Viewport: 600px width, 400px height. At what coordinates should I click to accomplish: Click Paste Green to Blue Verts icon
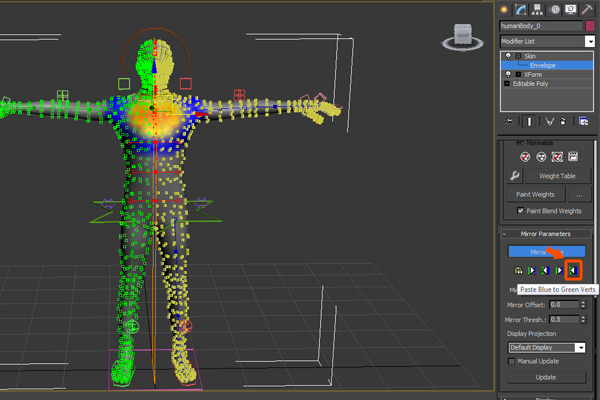tap(559, 271)
